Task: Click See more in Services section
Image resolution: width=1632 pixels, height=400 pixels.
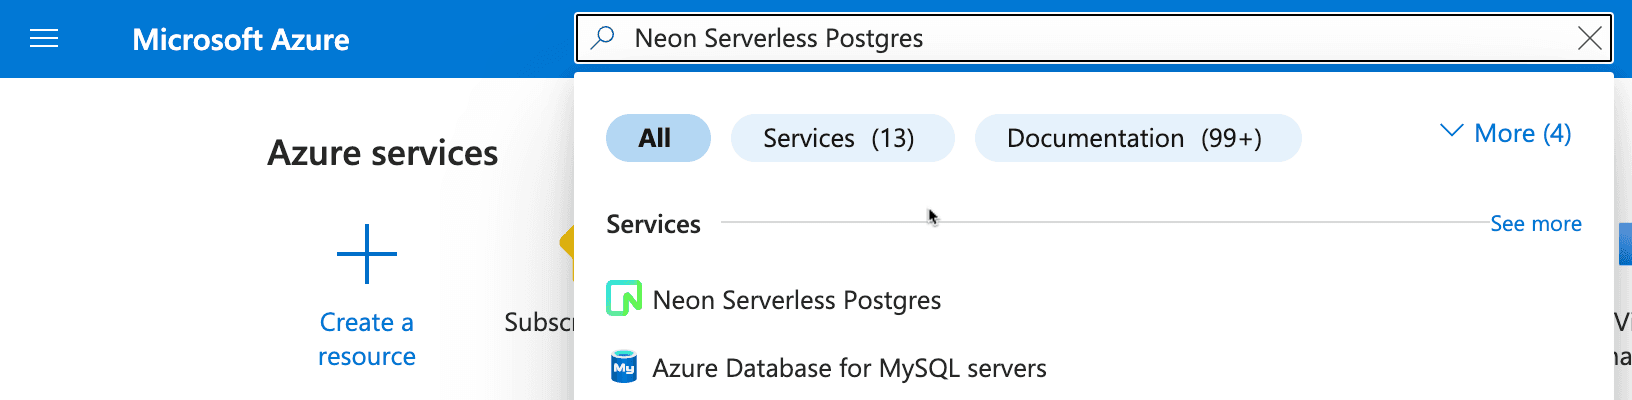Action: click(1535, 224)
